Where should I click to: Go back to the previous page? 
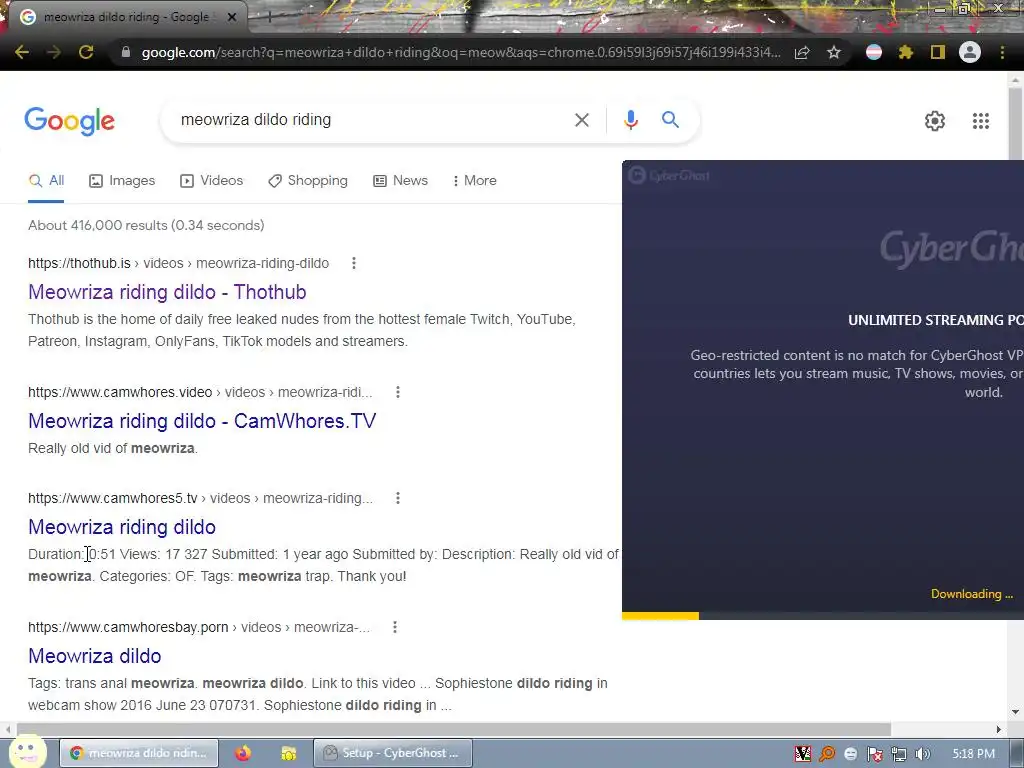pyautogui.click(x=22, y=52)
